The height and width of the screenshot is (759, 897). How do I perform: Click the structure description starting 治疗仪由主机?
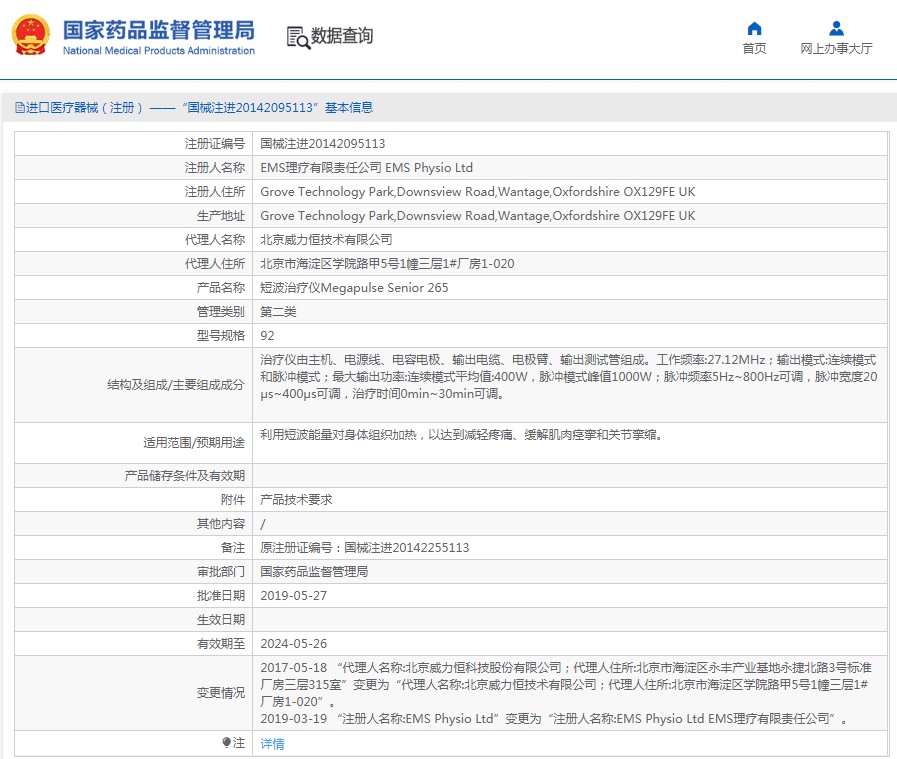click(569, 377)
